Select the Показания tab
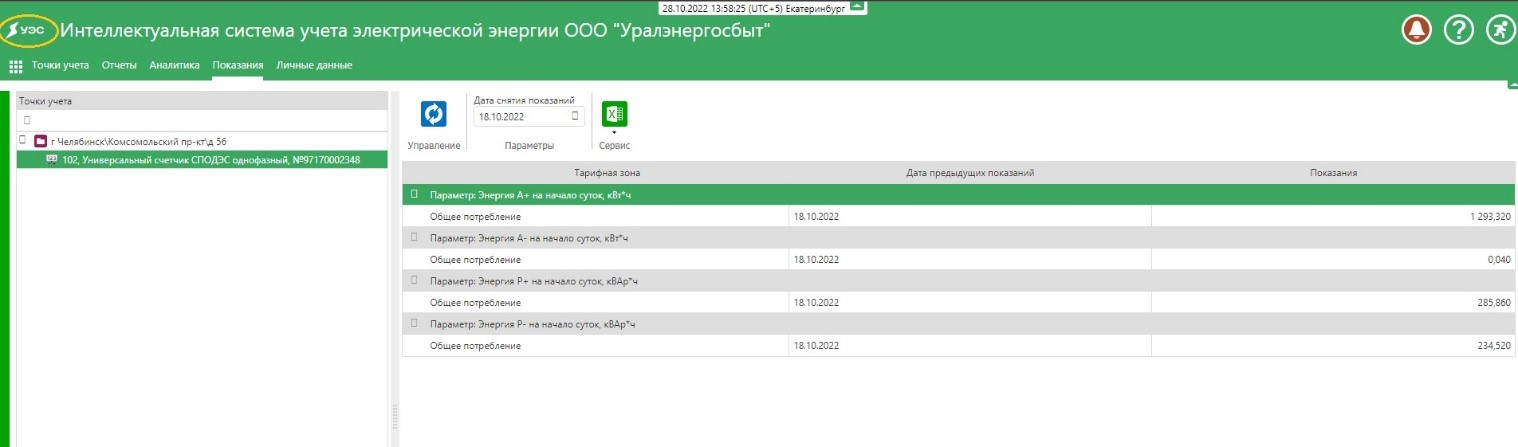Screen dimensions: 1518x447 click(x=238, y=66)
